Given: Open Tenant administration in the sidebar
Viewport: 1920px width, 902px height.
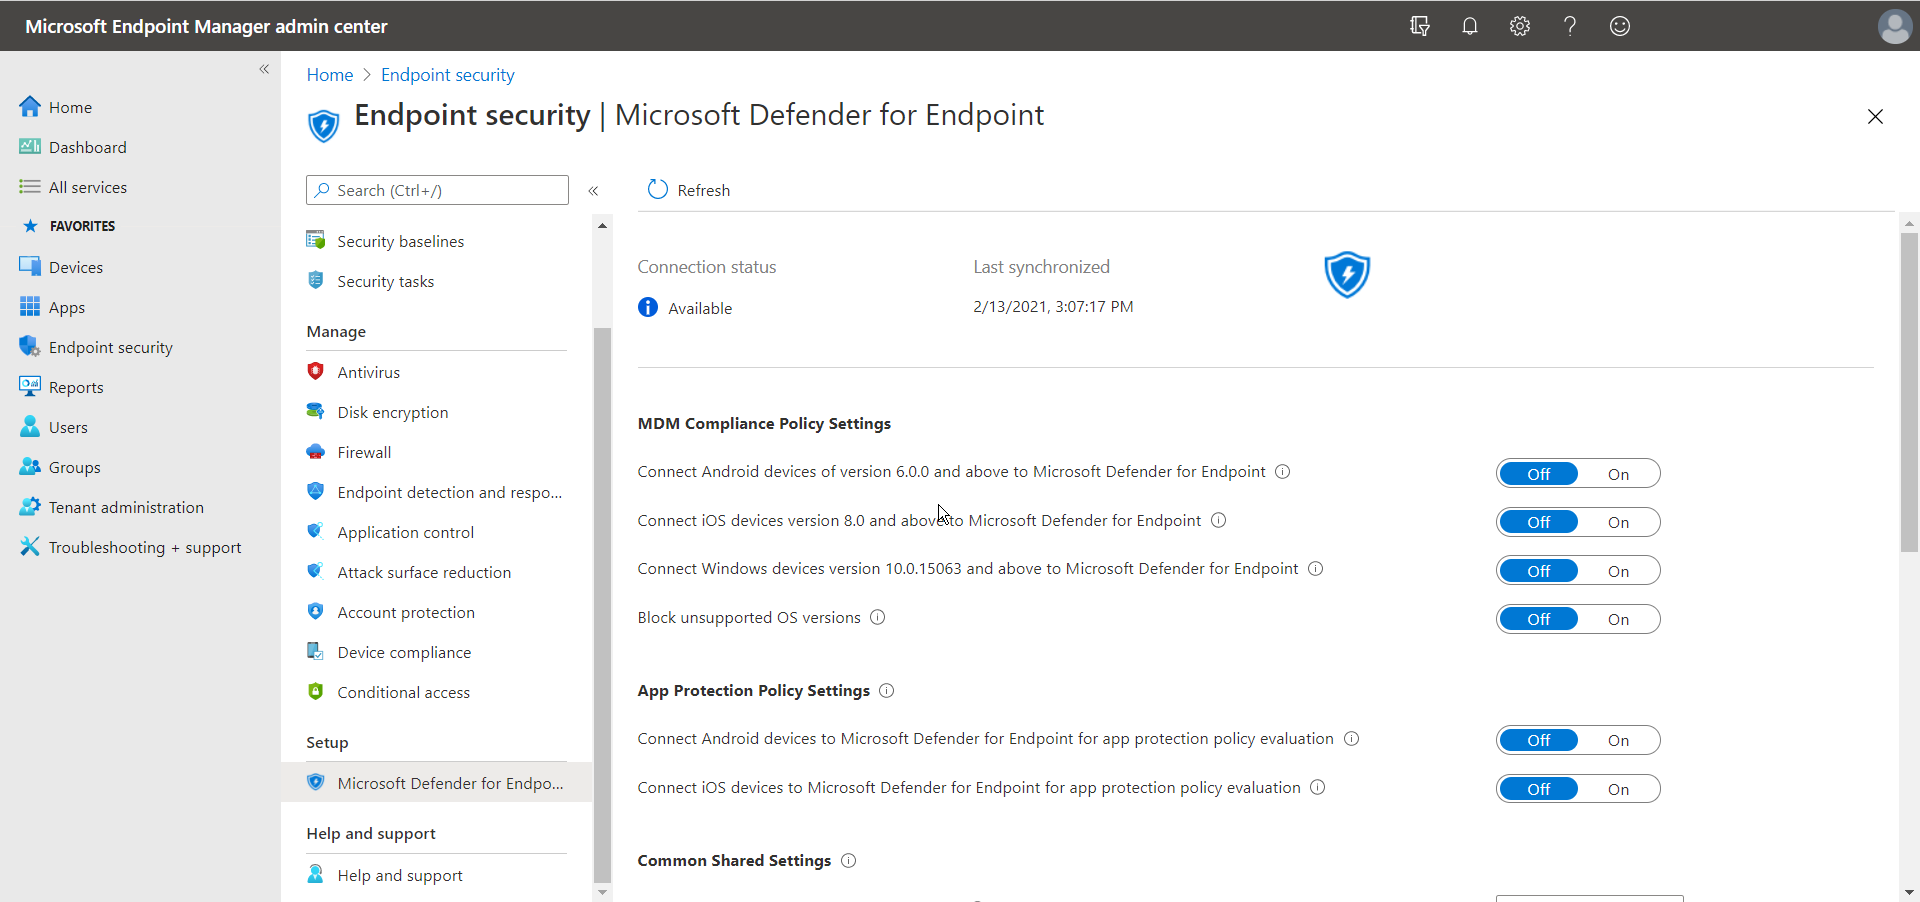Looking at the screenshot, I should (x=124, y=506).
